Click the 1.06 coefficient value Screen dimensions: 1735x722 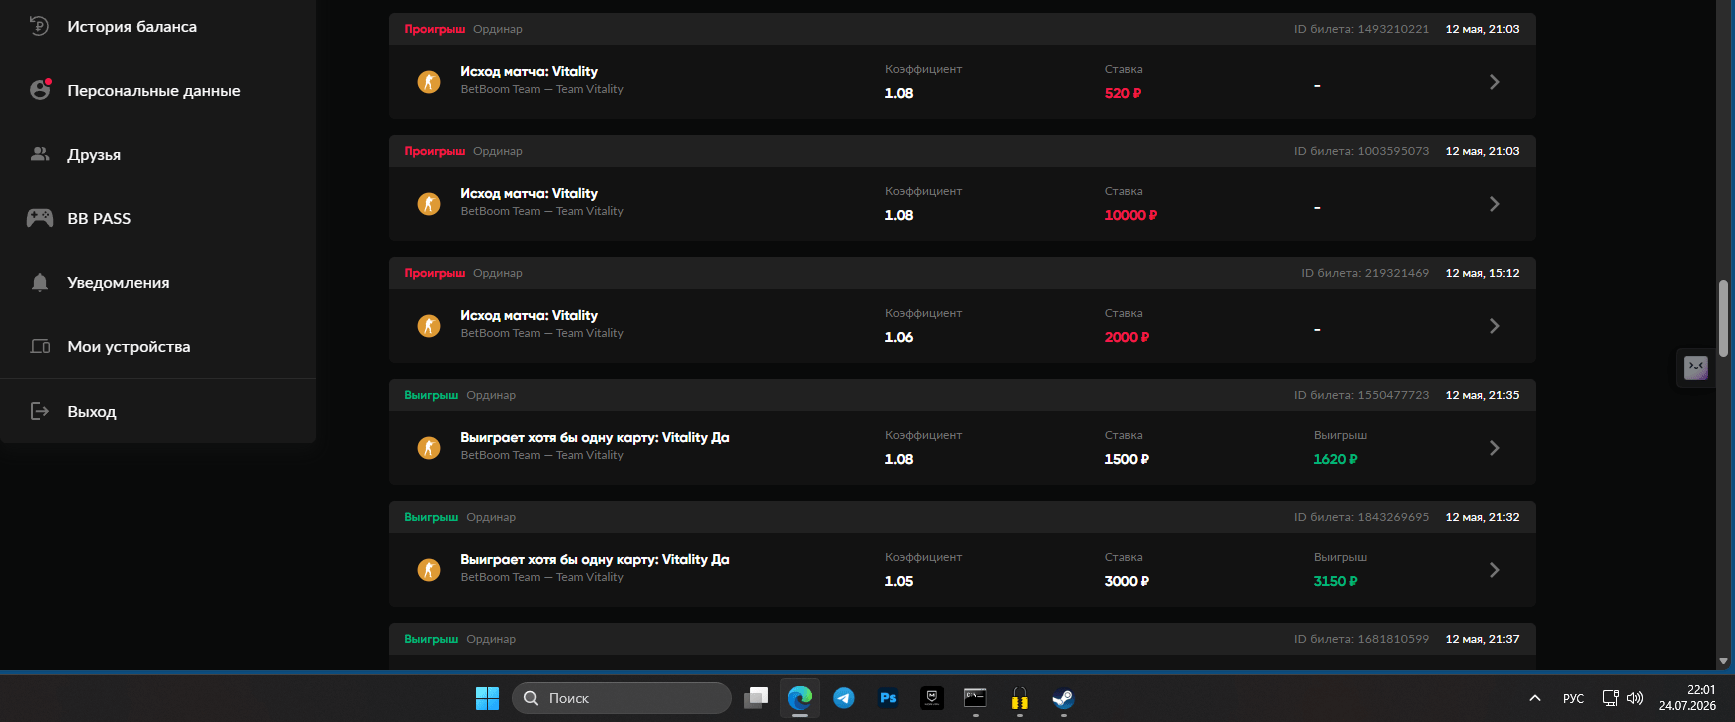899,337
